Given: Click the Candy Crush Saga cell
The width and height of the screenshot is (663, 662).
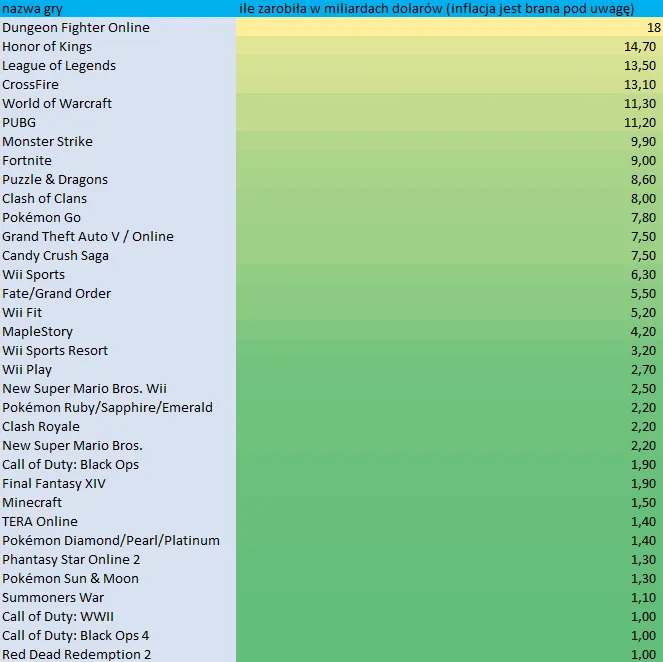Looking at the screenshot, I should pos(118,255).
